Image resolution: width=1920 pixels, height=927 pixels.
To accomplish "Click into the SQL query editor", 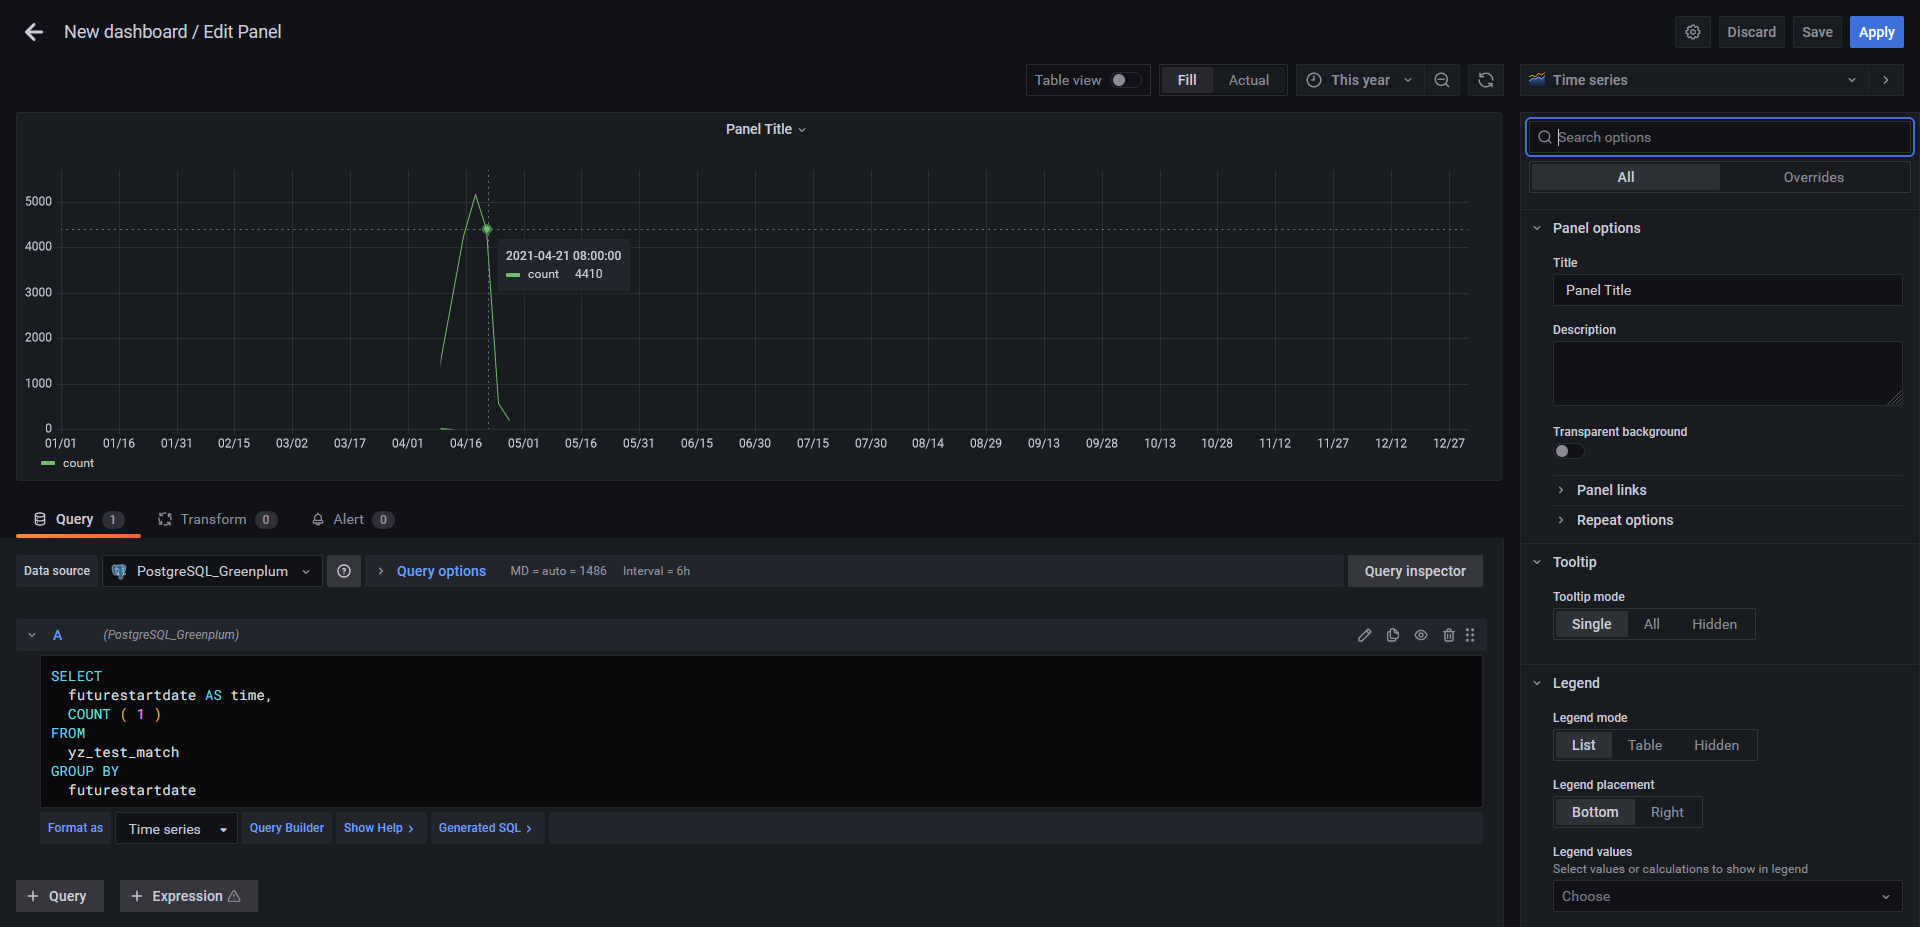I will [761, 732].
